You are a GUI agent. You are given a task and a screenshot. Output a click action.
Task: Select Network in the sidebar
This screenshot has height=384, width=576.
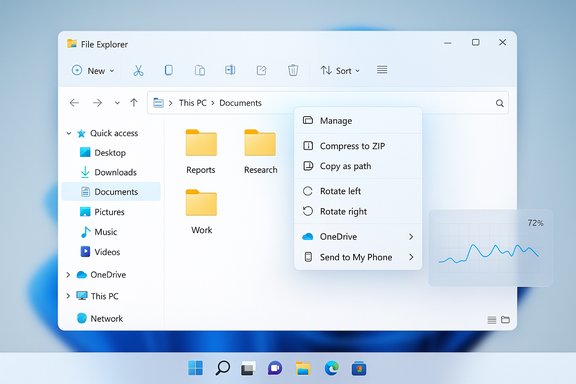[x=100, y=318]
